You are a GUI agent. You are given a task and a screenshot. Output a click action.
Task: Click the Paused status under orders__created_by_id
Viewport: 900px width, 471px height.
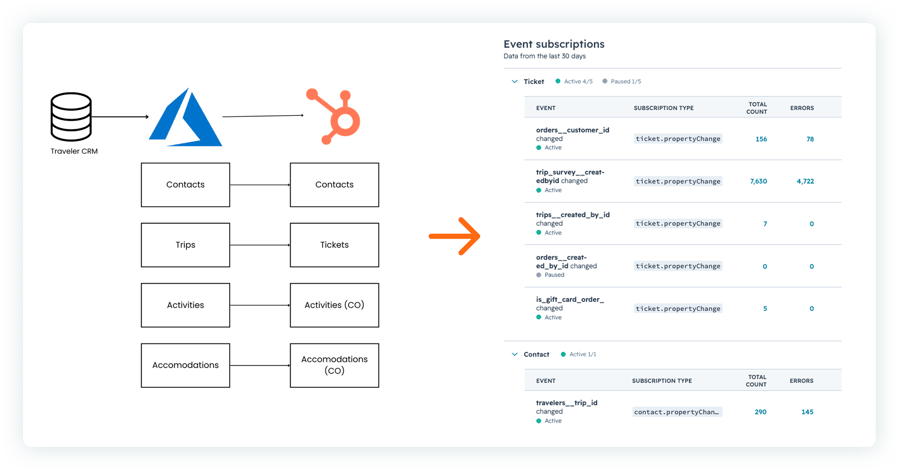(550, 275)
